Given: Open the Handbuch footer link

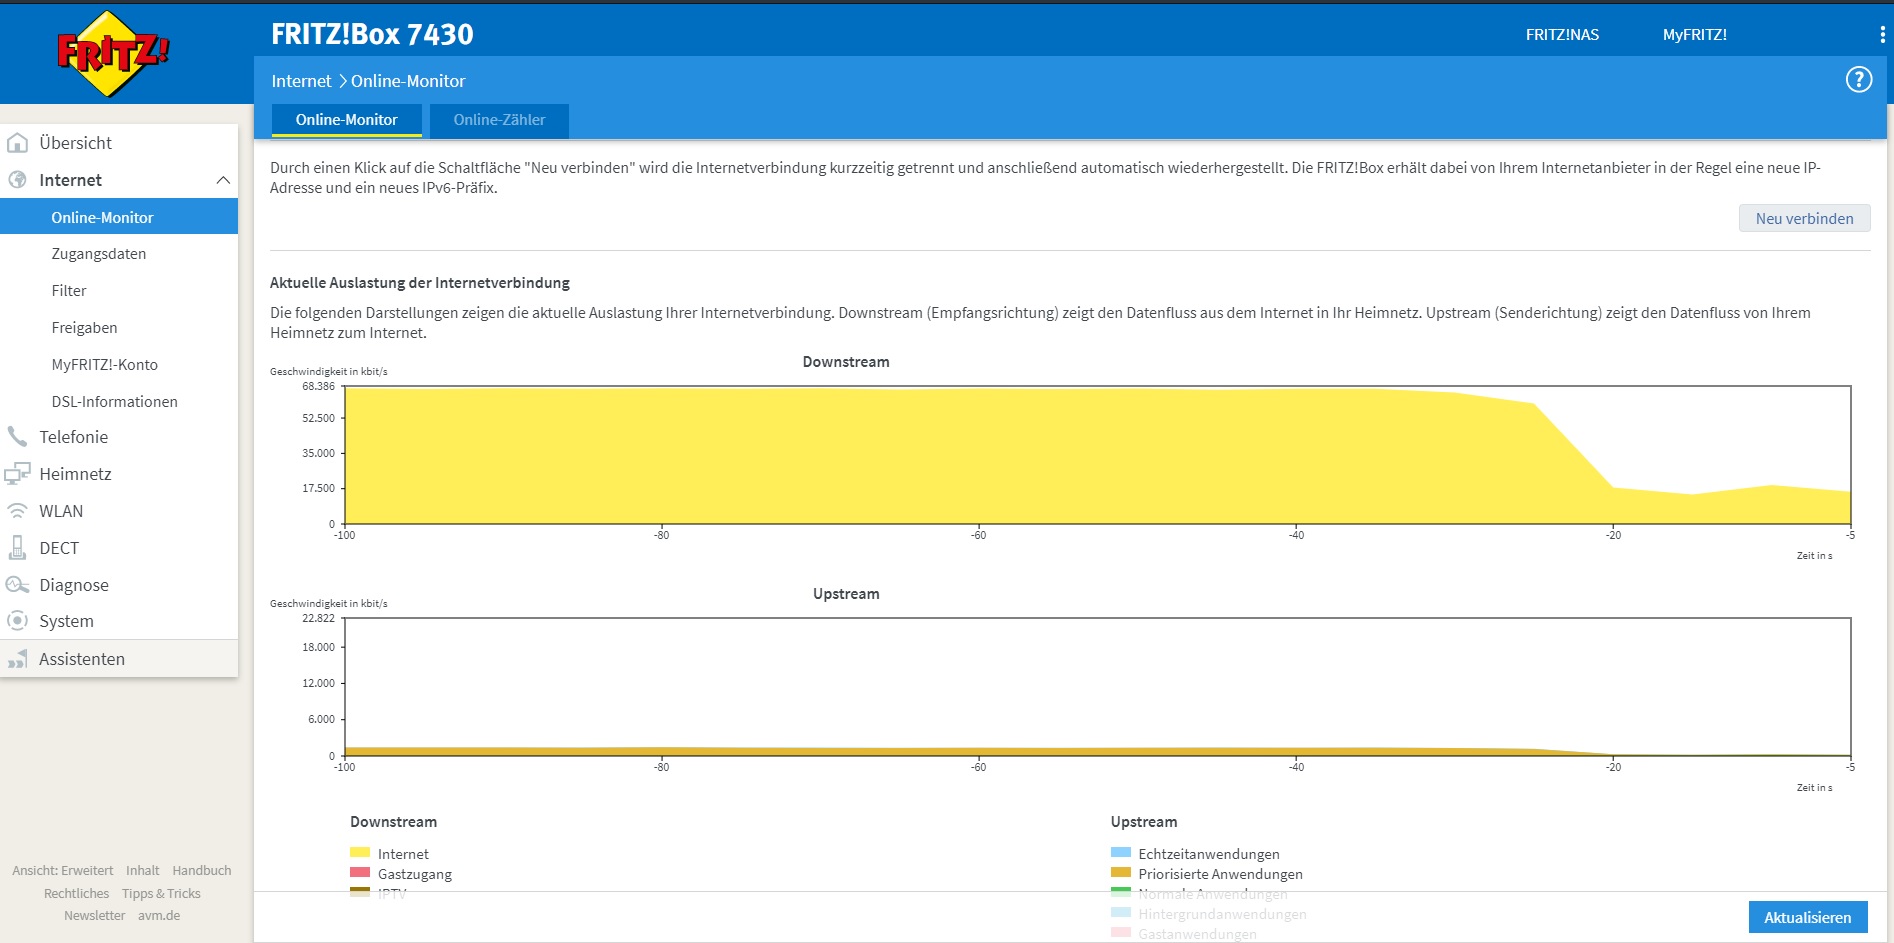Looking at the screenshot, I should point(201,871).
